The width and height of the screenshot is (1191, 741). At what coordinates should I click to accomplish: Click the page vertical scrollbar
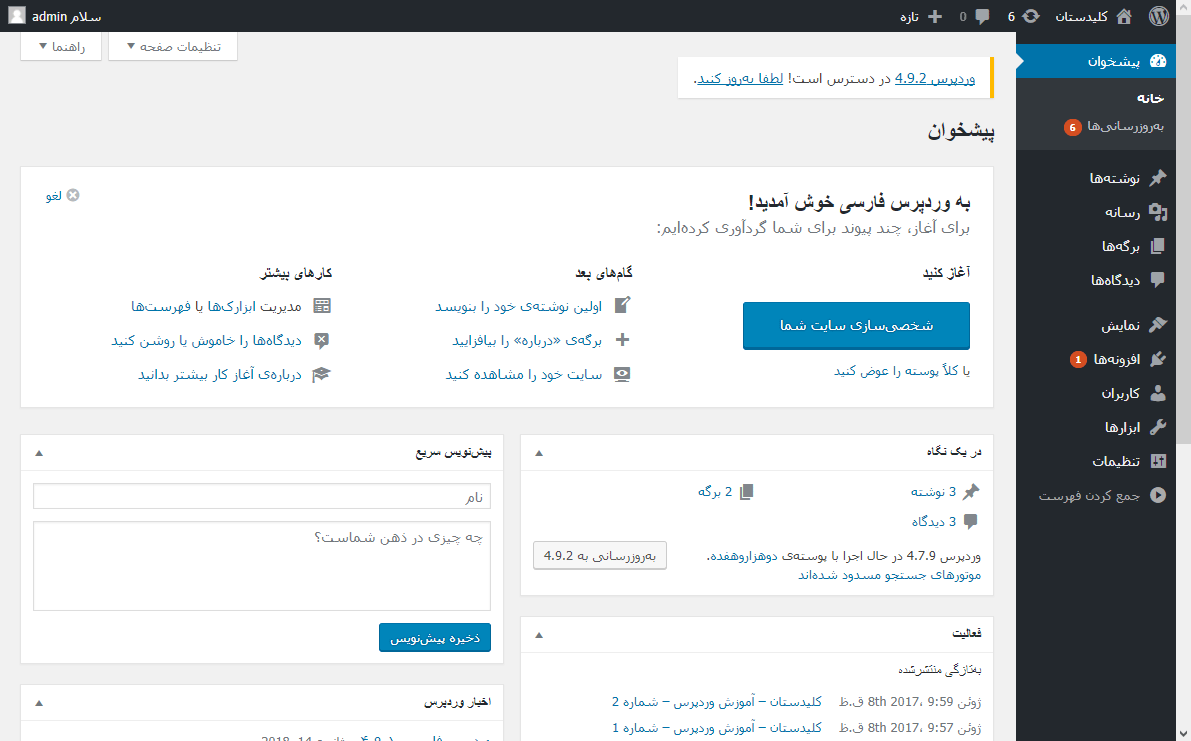(x=1183, y=228)
